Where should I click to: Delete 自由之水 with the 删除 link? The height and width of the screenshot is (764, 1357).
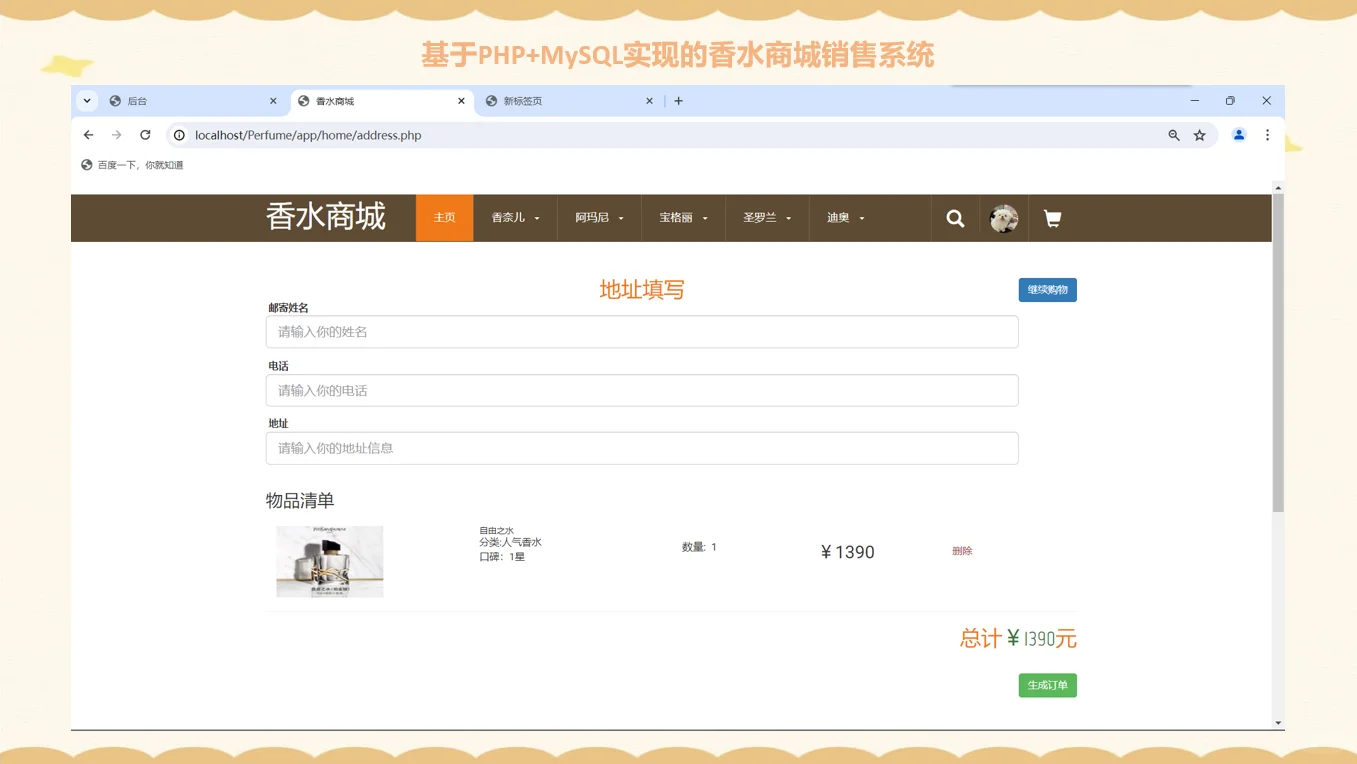coord(962,550)
